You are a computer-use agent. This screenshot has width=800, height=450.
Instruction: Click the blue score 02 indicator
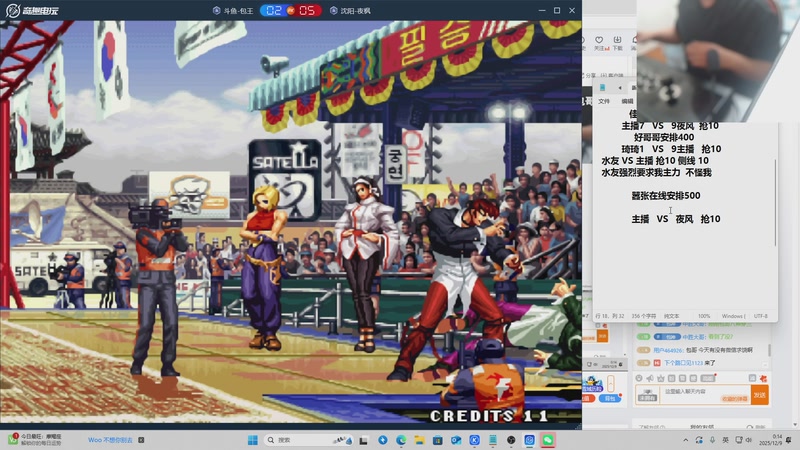click(273, 11)
